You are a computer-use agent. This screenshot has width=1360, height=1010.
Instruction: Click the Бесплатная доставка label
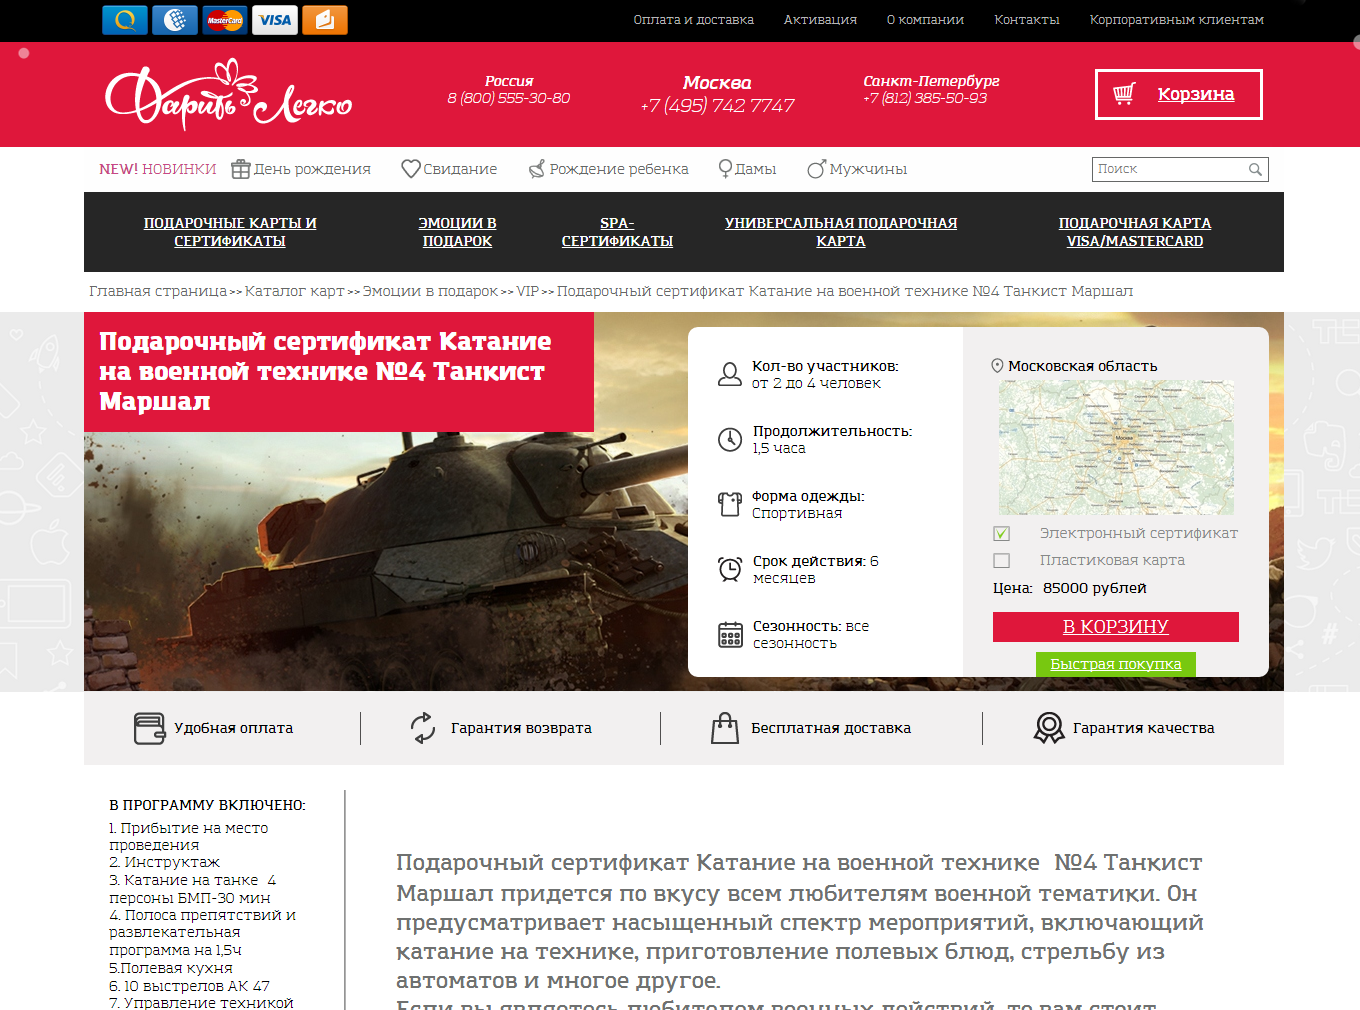[x=831, y=728]
